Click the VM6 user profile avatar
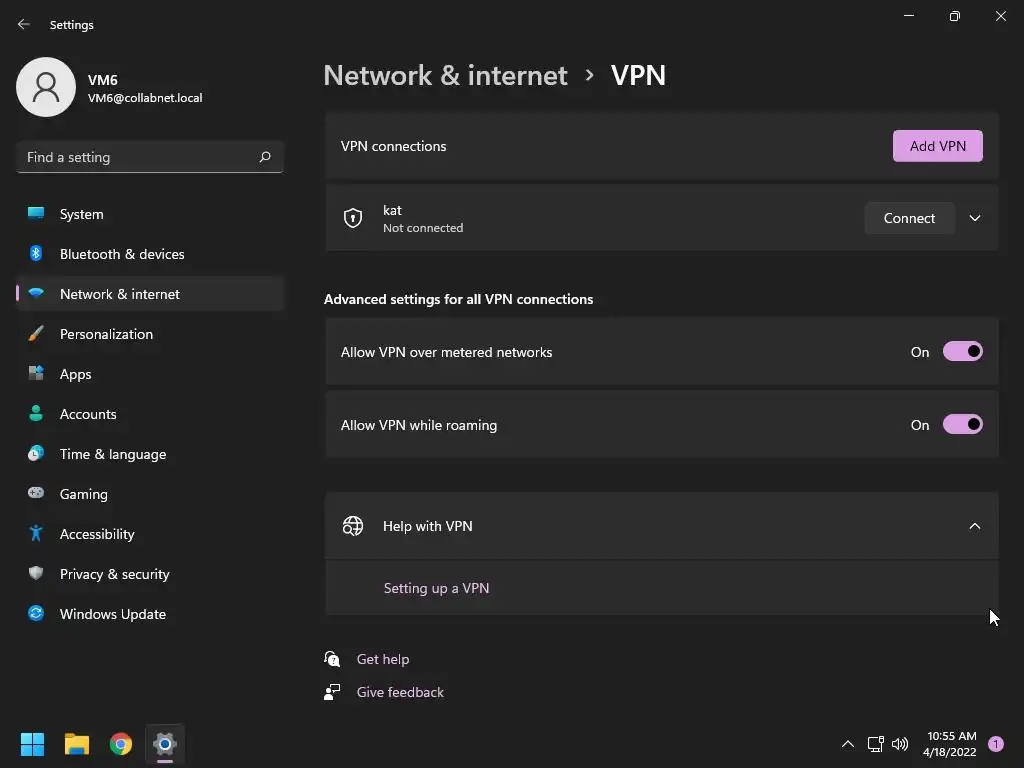The image size is (1024, 768). [x=46, y=87]
